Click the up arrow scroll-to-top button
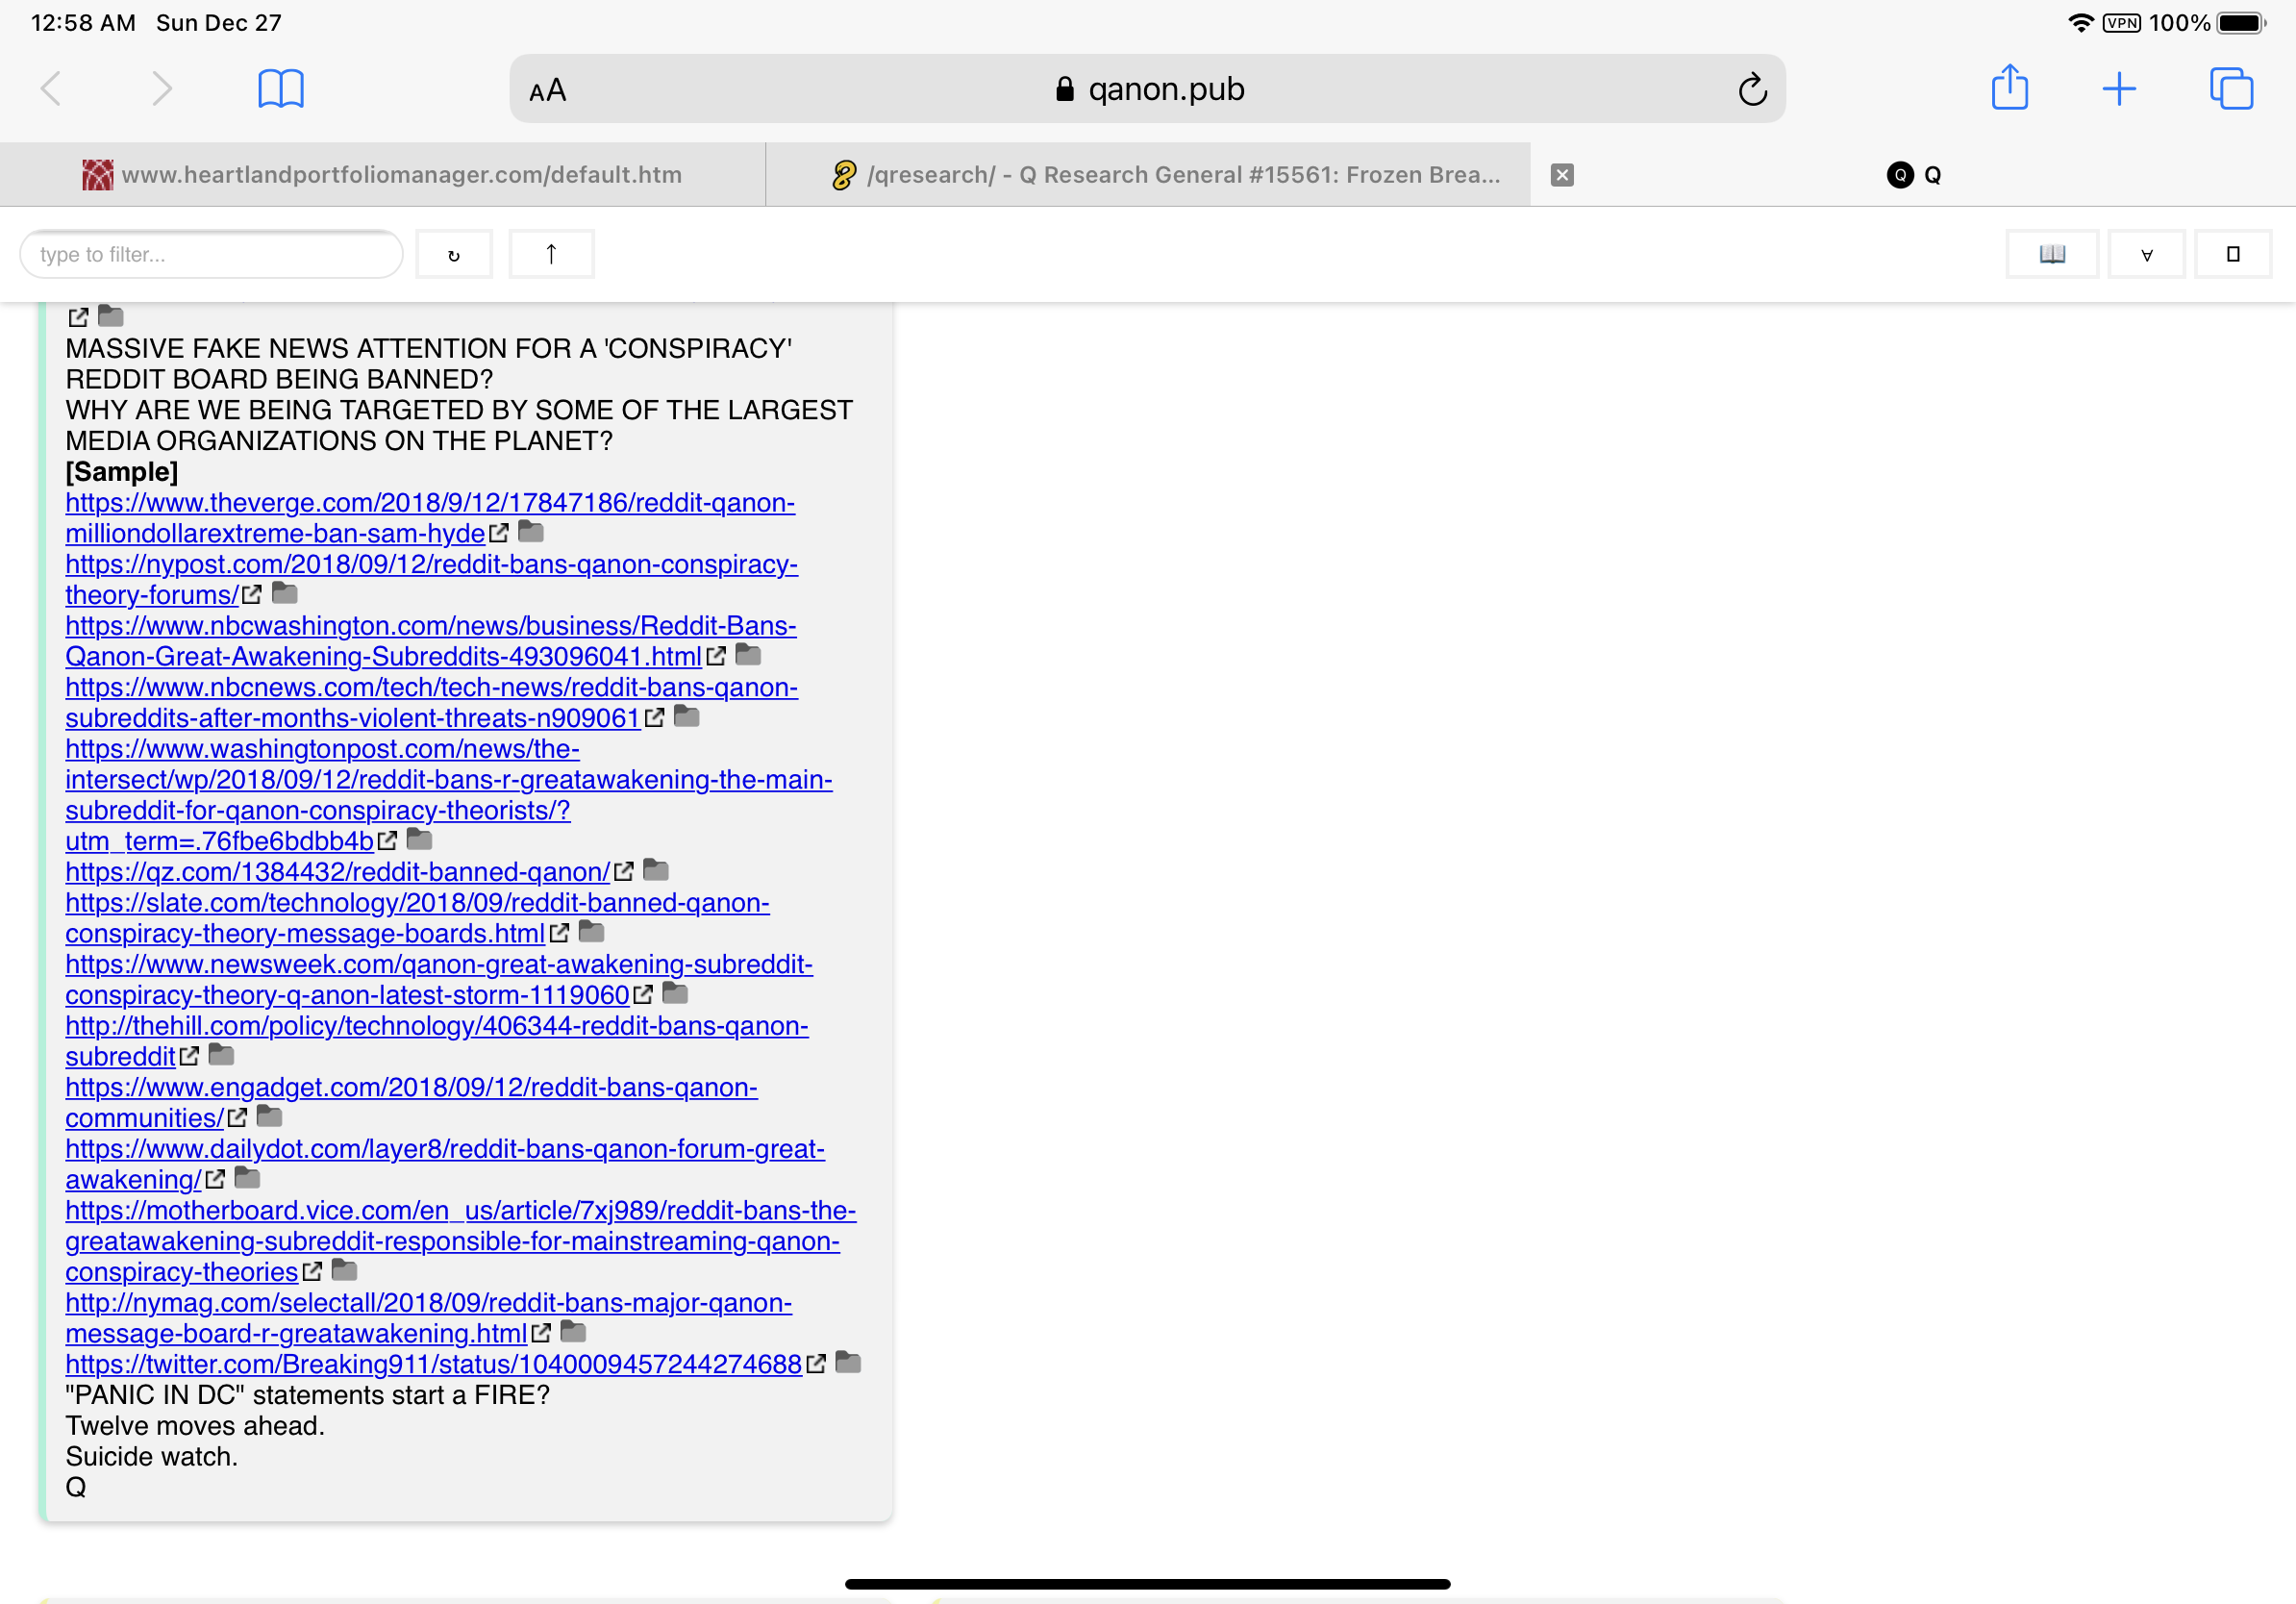Image resolution: width=2296 pixels, height=1604 pixels. pos(551,254)
